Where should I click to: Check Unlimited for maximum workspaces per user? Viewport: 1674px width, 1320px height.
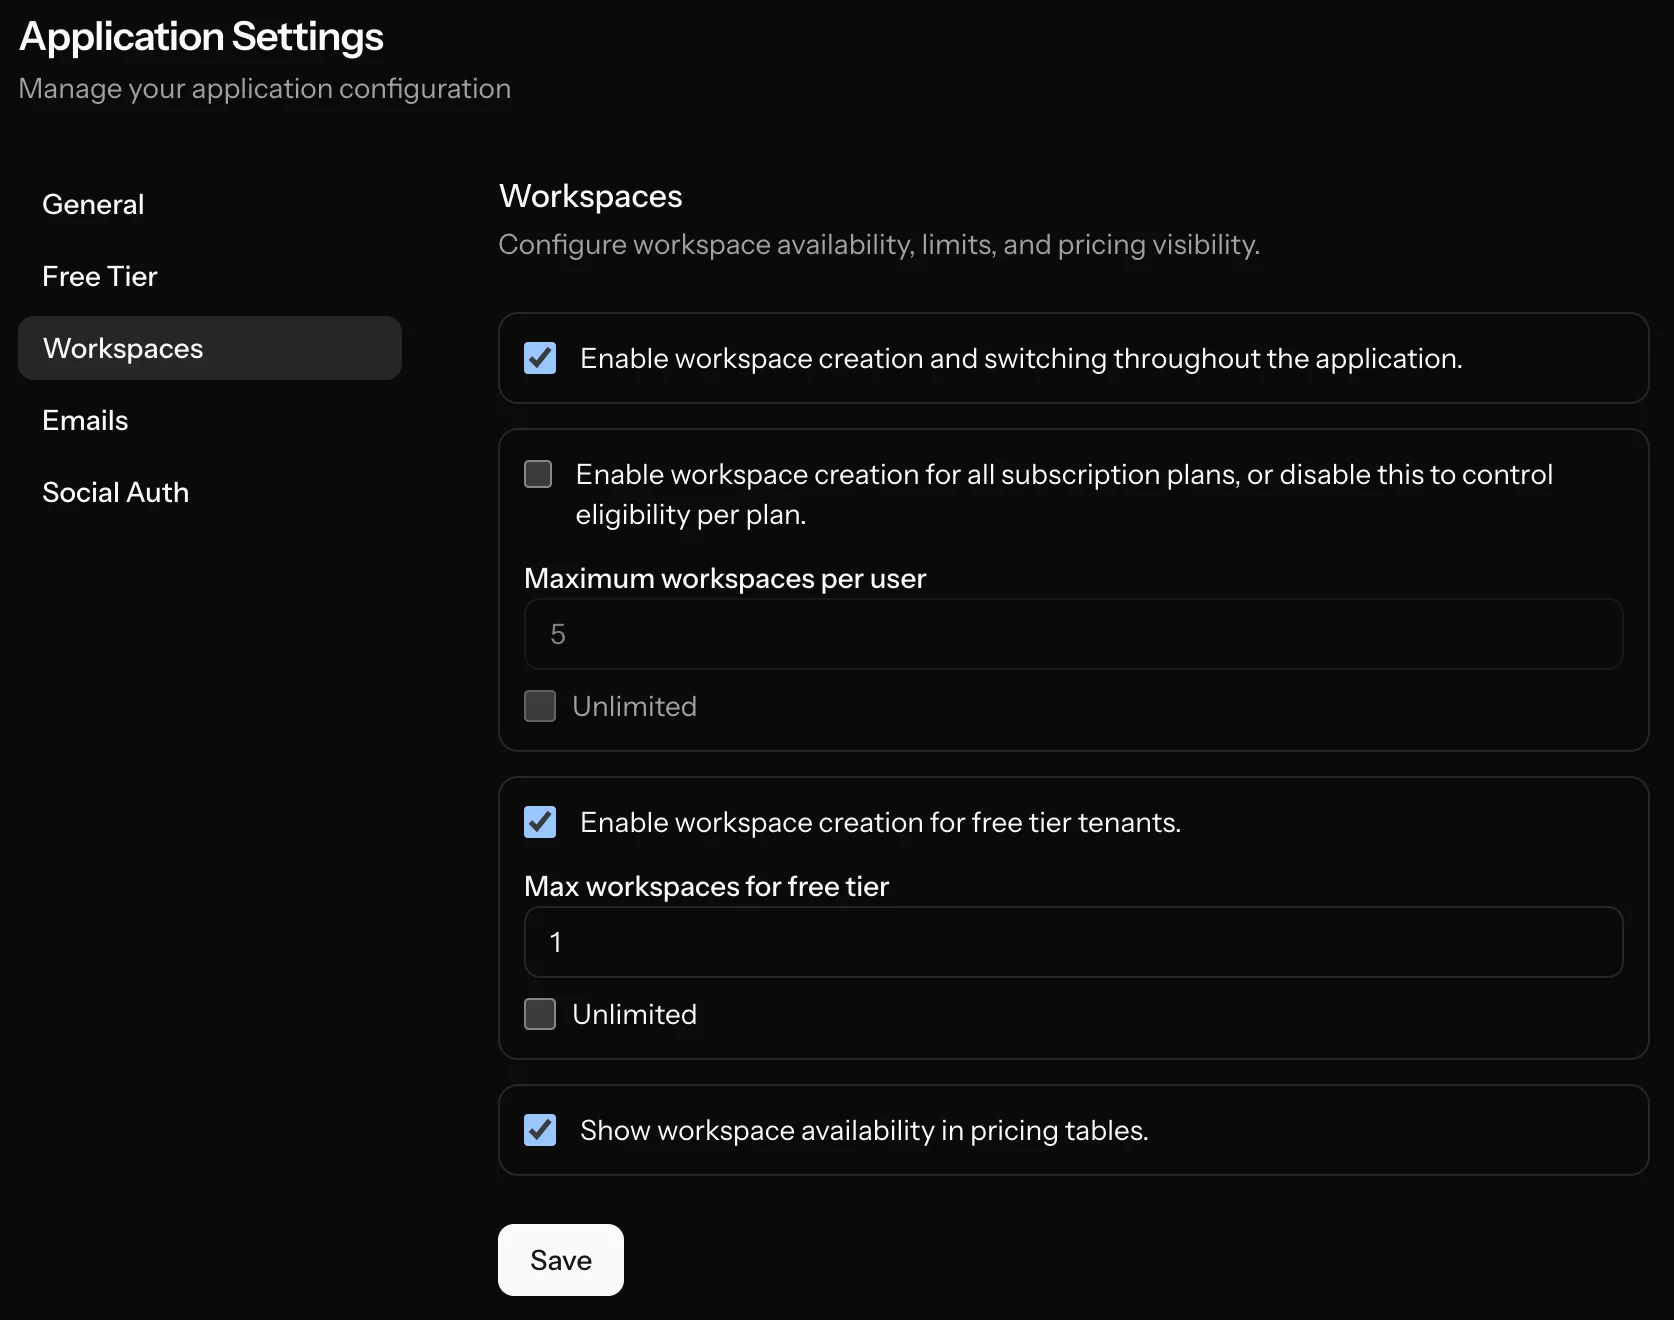[539, 706]
